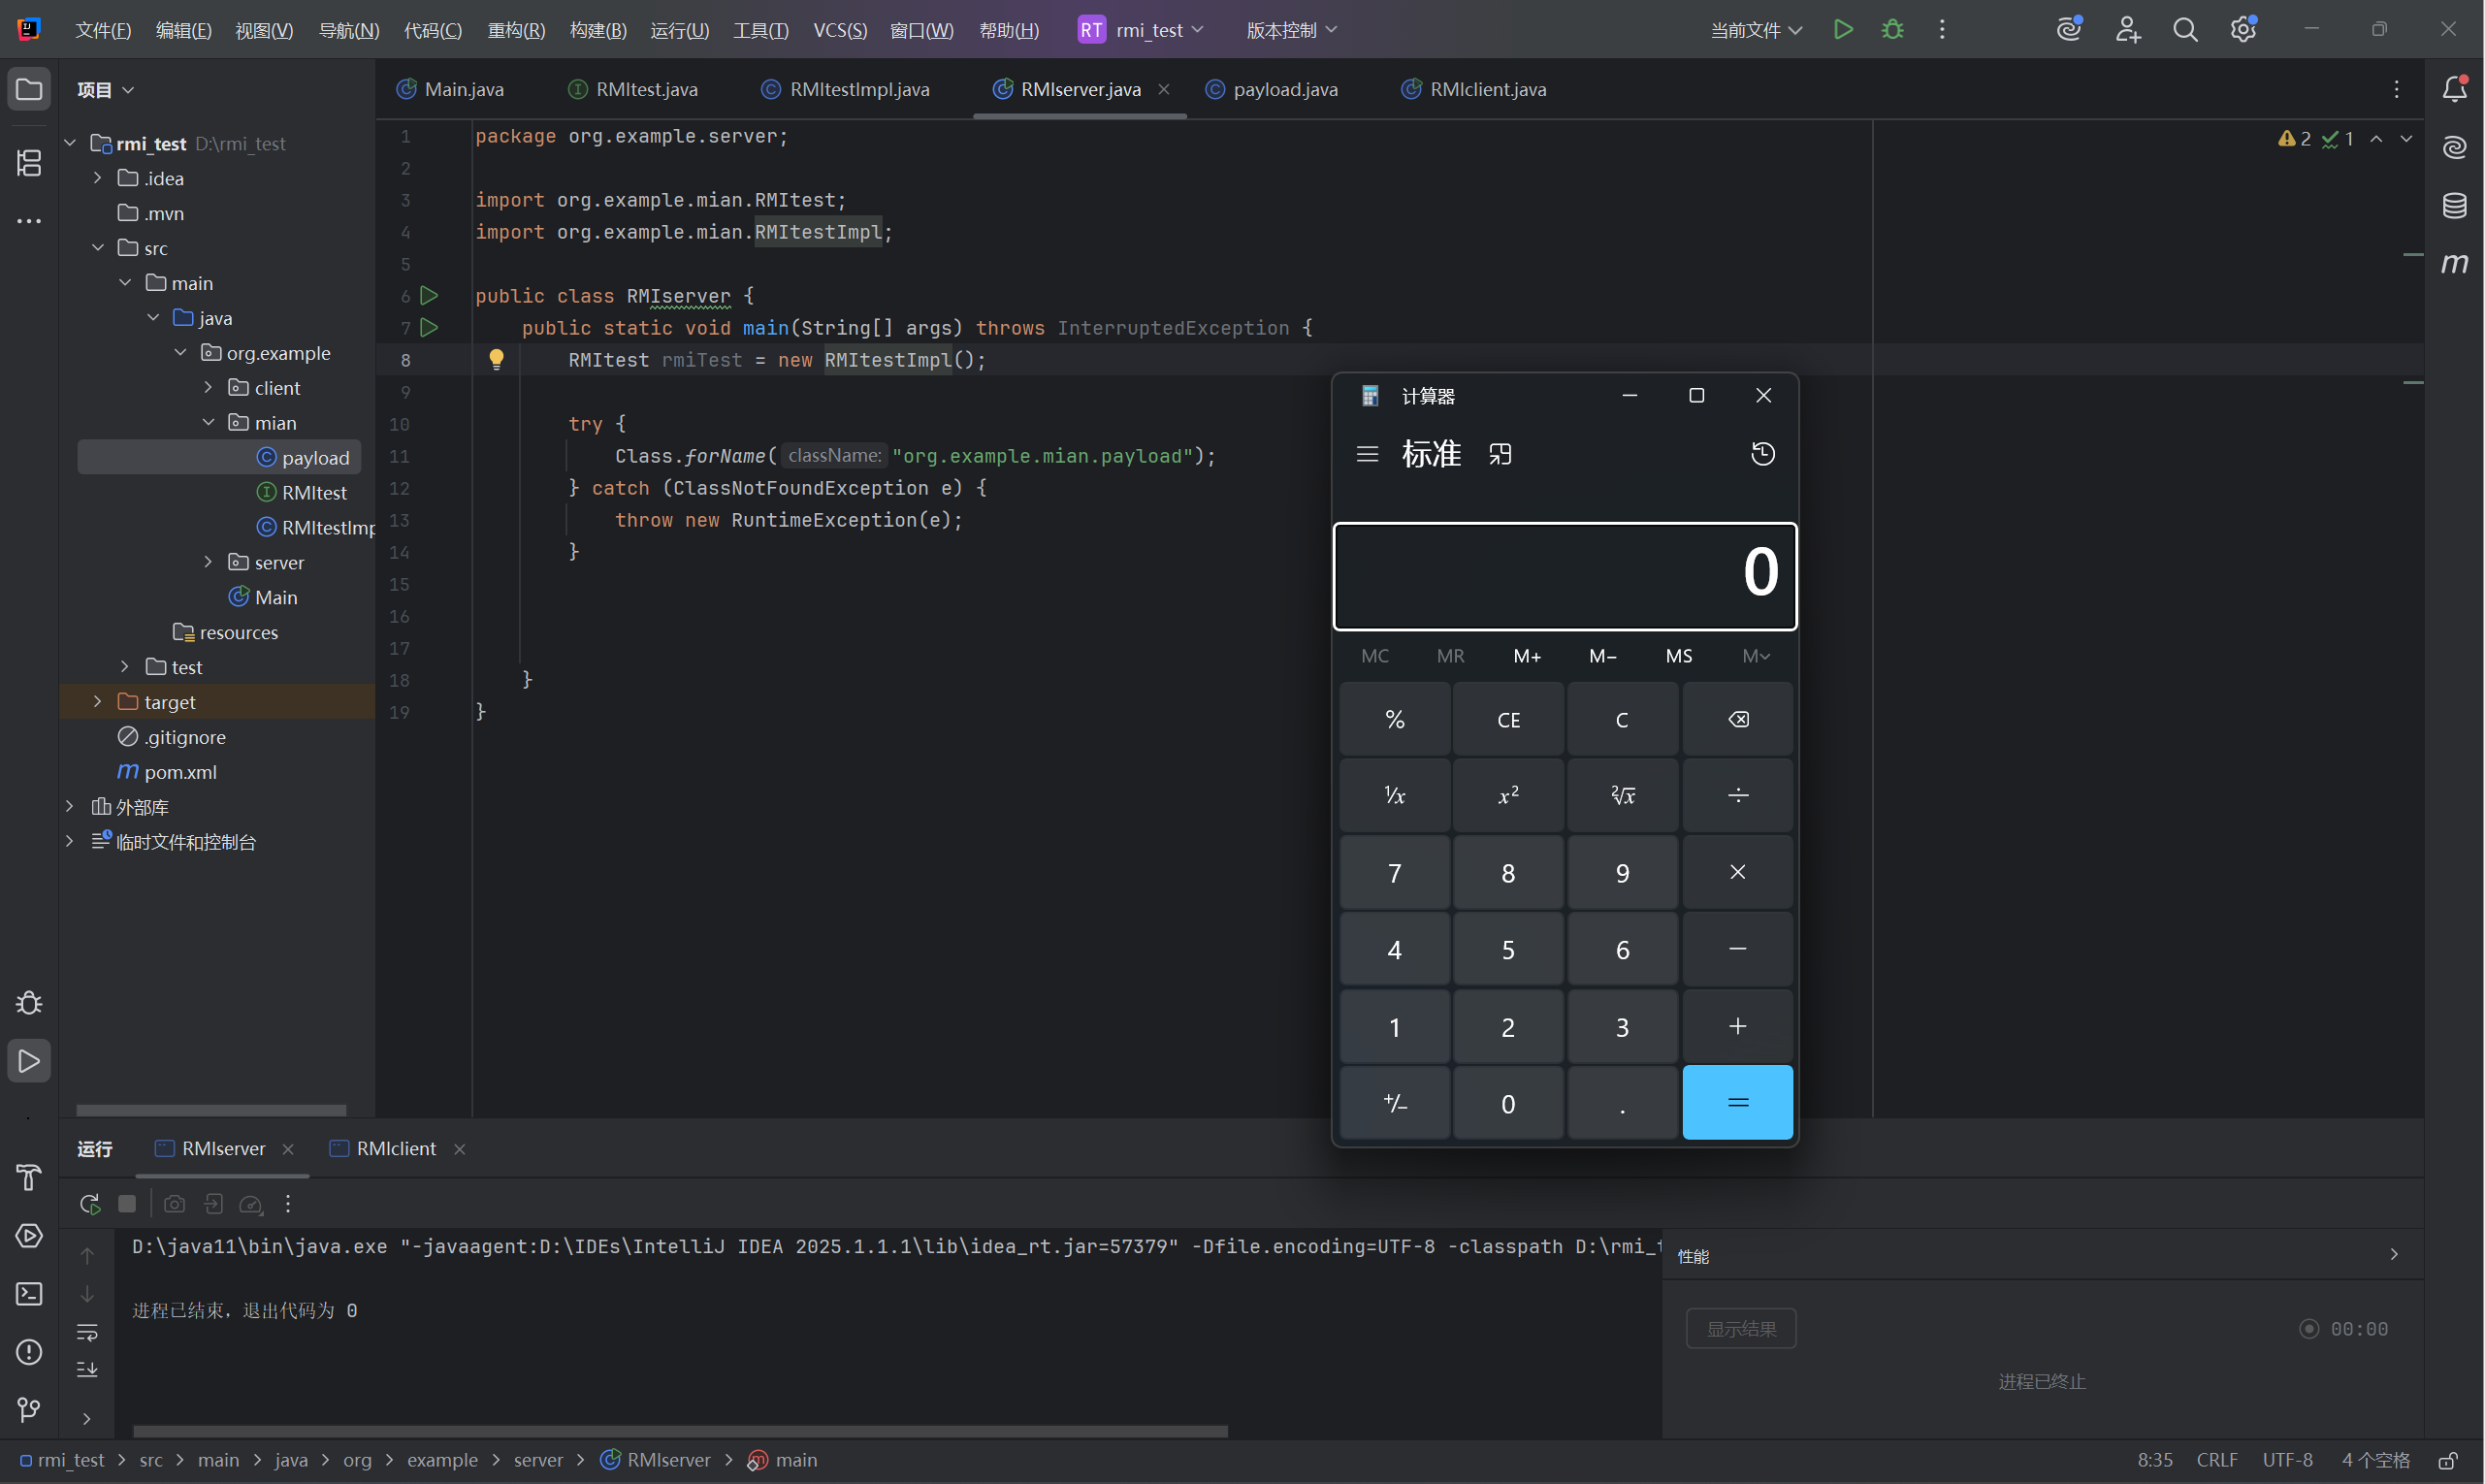Screen dimensions: 2485x1484
Task: Open the Problems tool window icon
Action: coord(29,1352)
